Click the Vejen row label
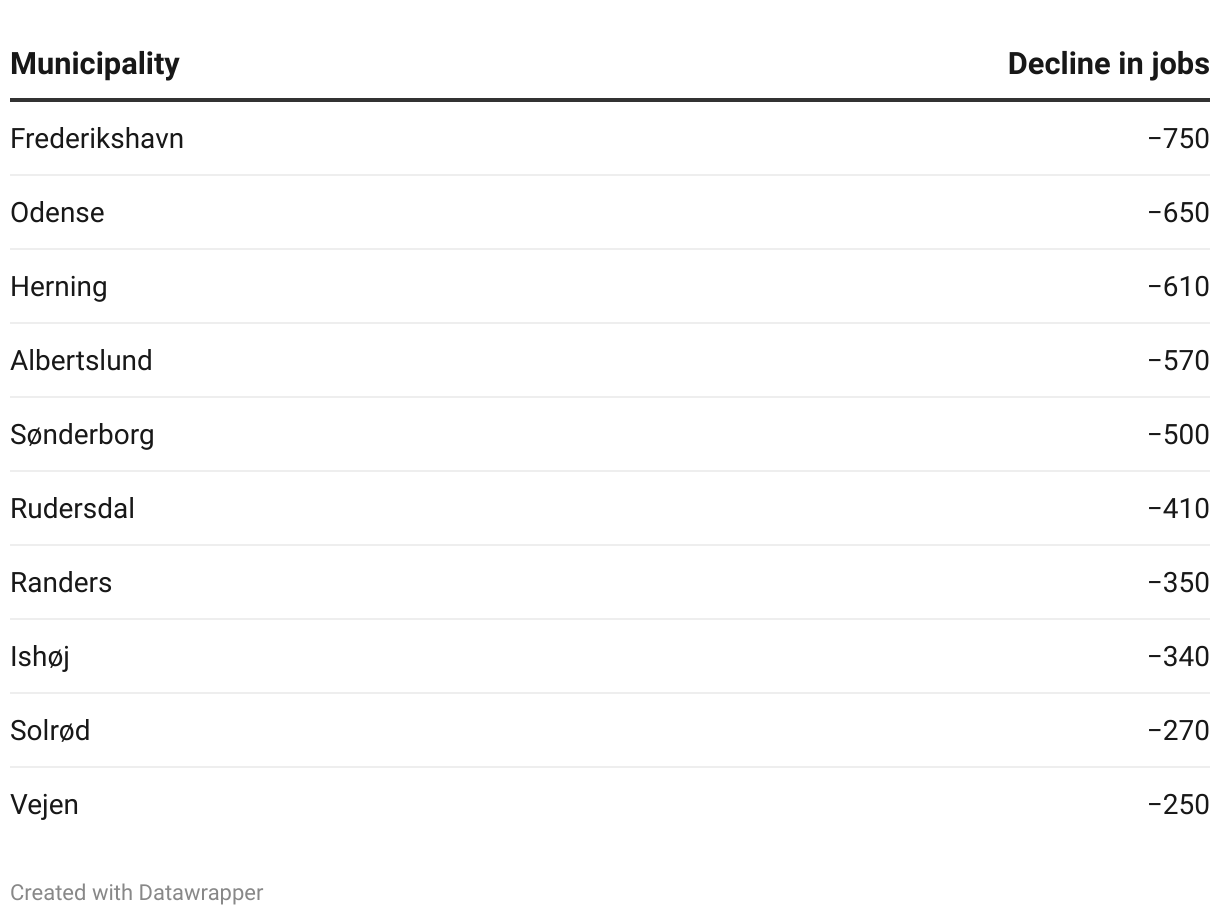Viewport: 1220px width, 916px height. (x=44, y=804)
